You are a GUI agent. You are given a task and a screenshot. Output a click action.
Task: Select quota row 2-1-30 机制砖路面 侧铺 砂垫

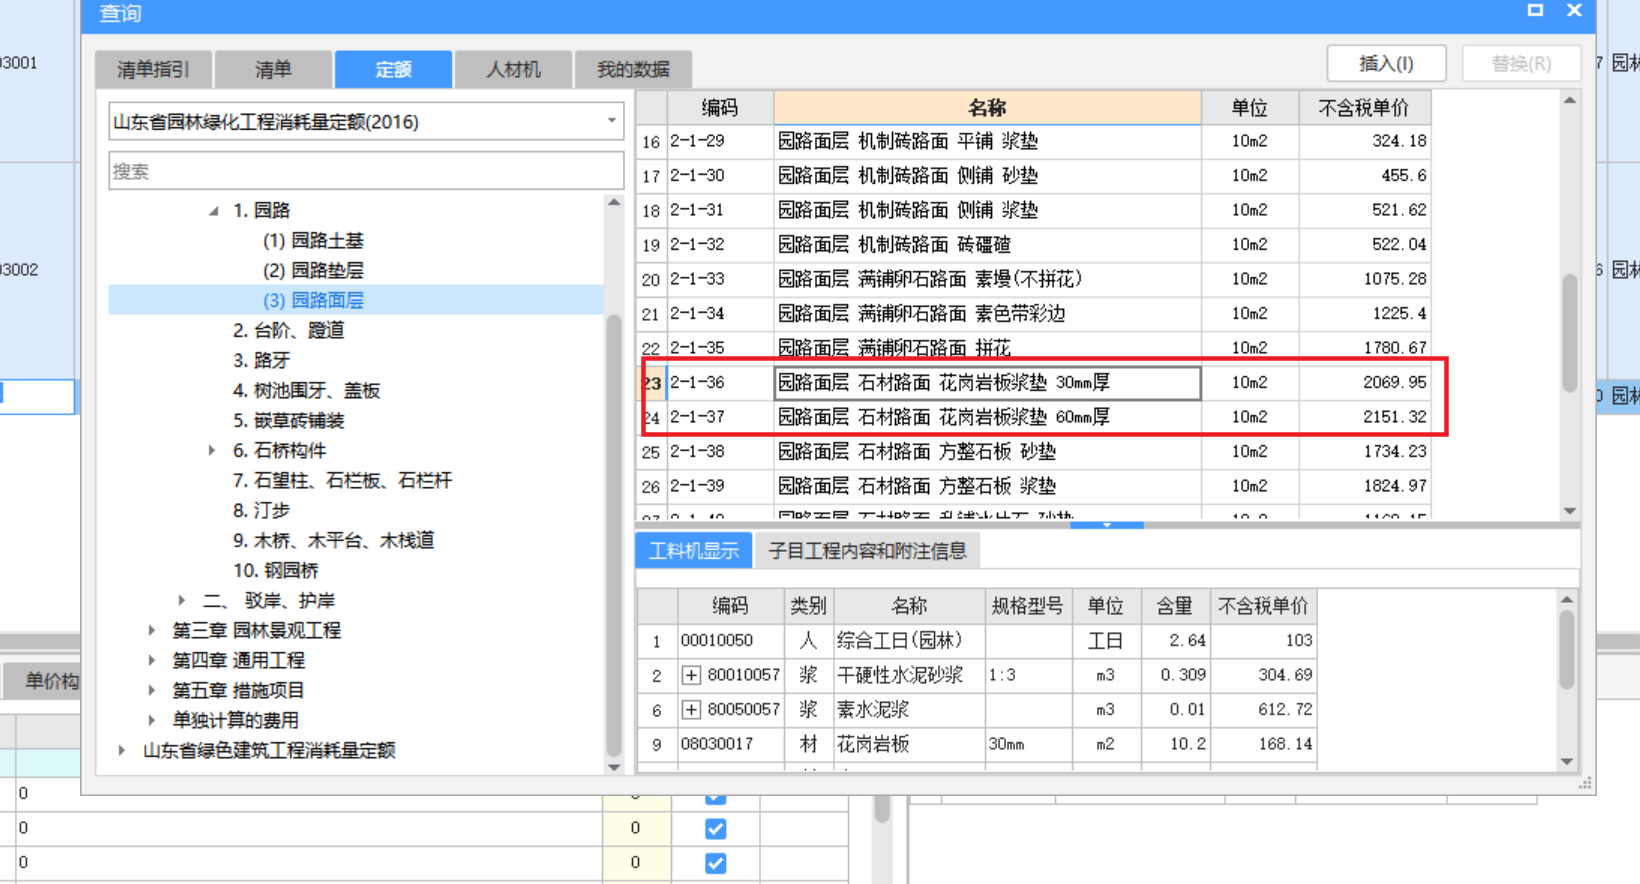pyautogui.click(x=1034, y=176)
